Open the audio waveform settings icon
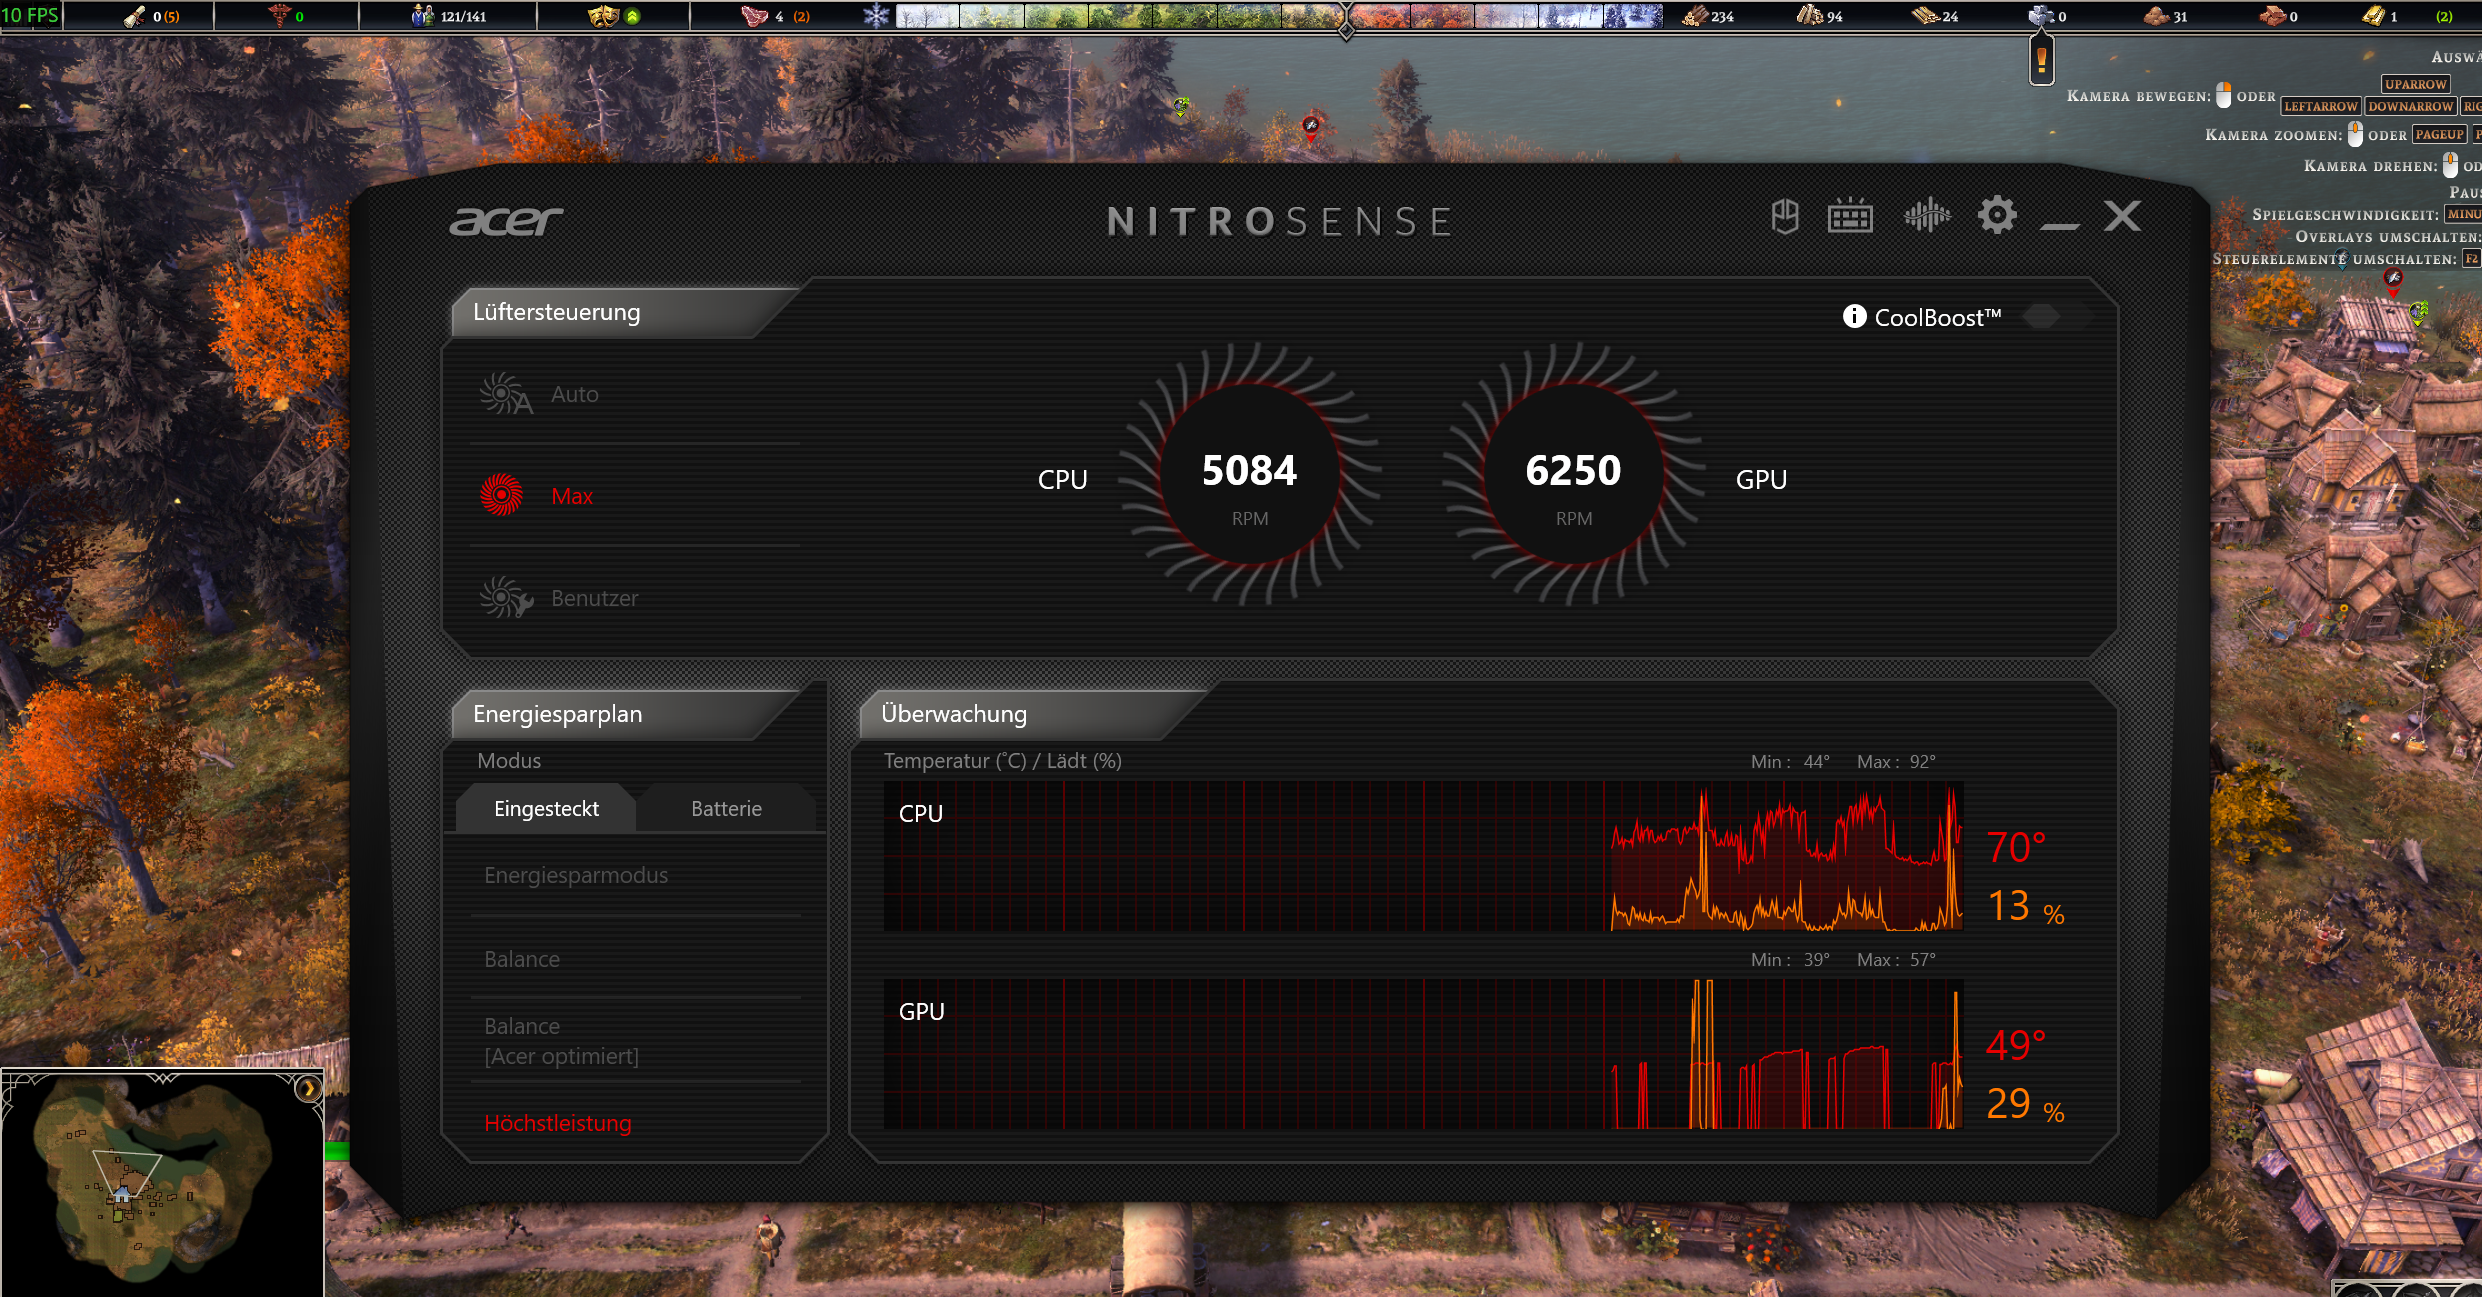The image size is (2482, 1297). pos(1927,215)
